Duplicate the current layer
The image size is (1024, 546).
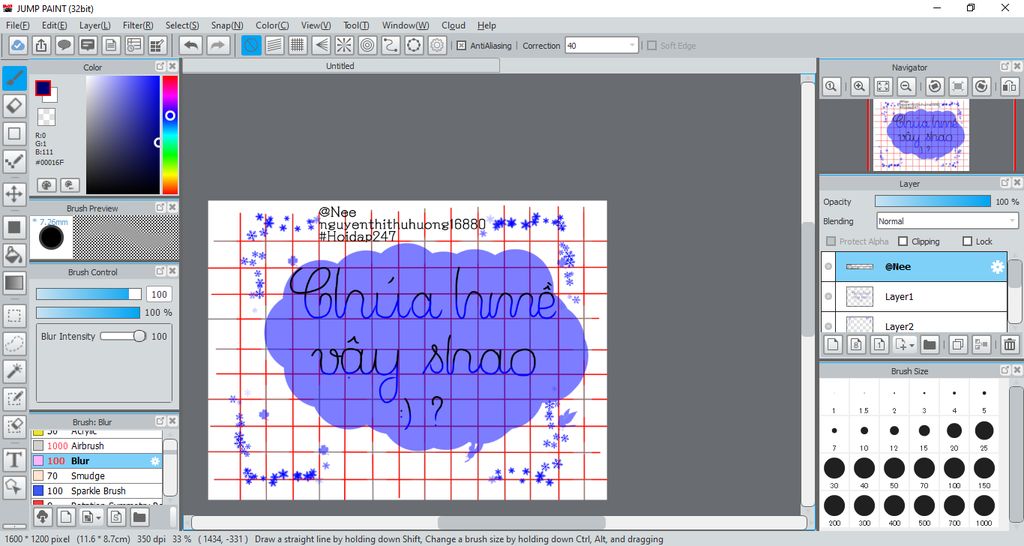tap(958, 344)
